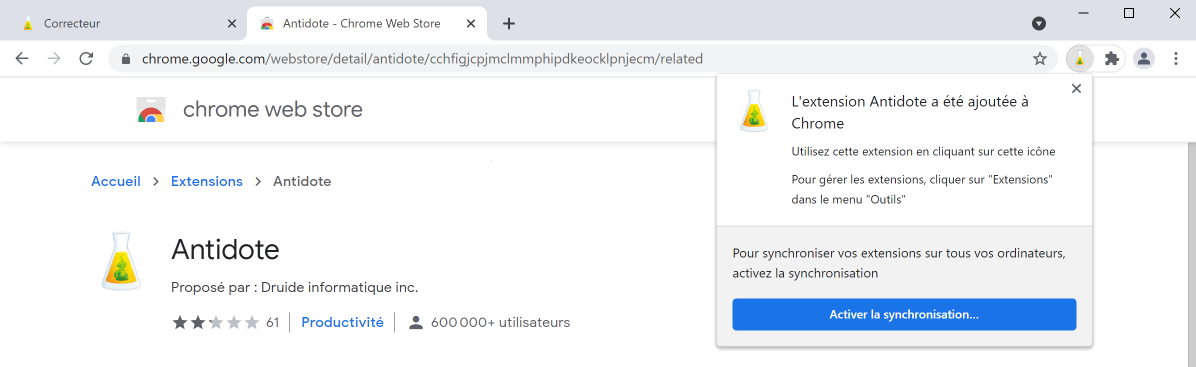
Task: Click the star rating for Antidote
Action: point(216,323)
